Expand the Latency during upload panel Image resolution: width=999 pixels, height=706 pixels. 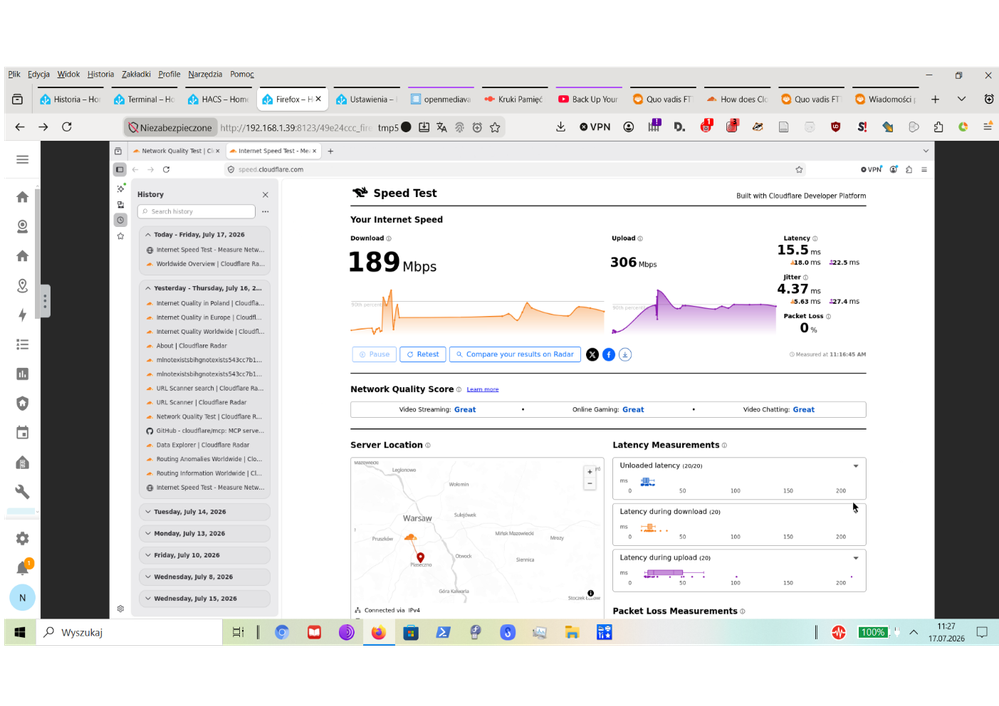pos(856,558)
